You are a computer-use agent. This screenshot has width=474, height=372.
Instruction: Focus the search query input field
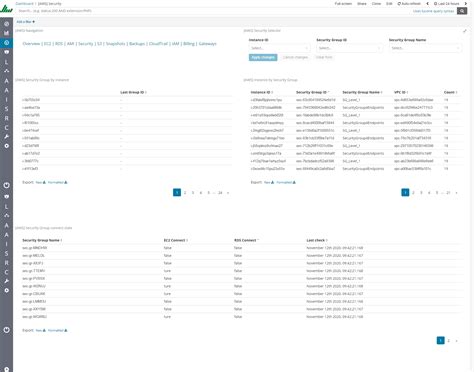pyautogui.click(x=213, y=11)
